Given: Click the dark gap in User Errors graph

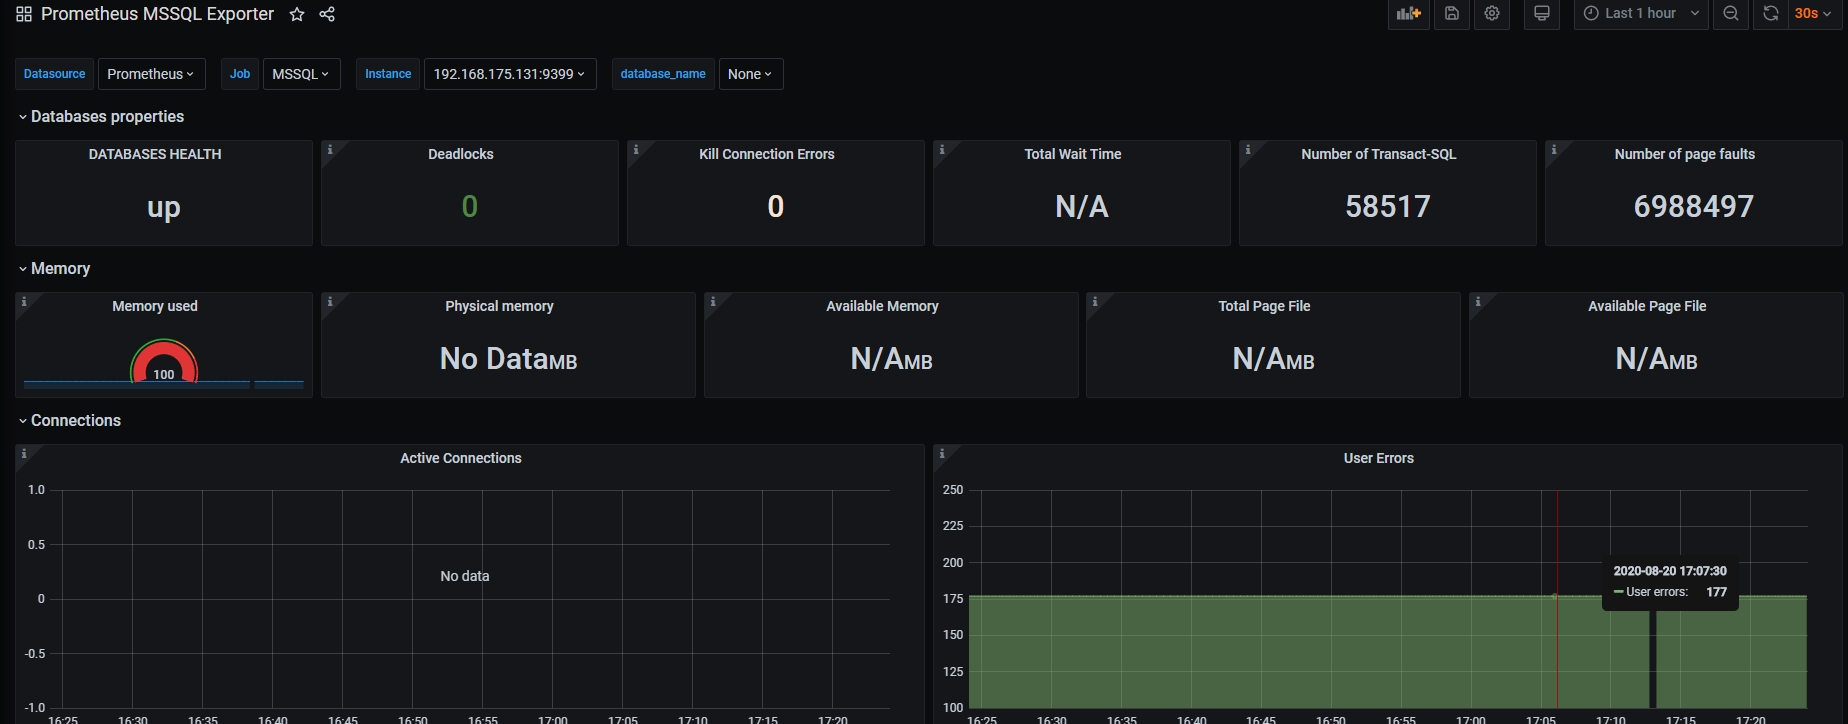Looking at the screenshot, I should click(x=1653, y=658).
